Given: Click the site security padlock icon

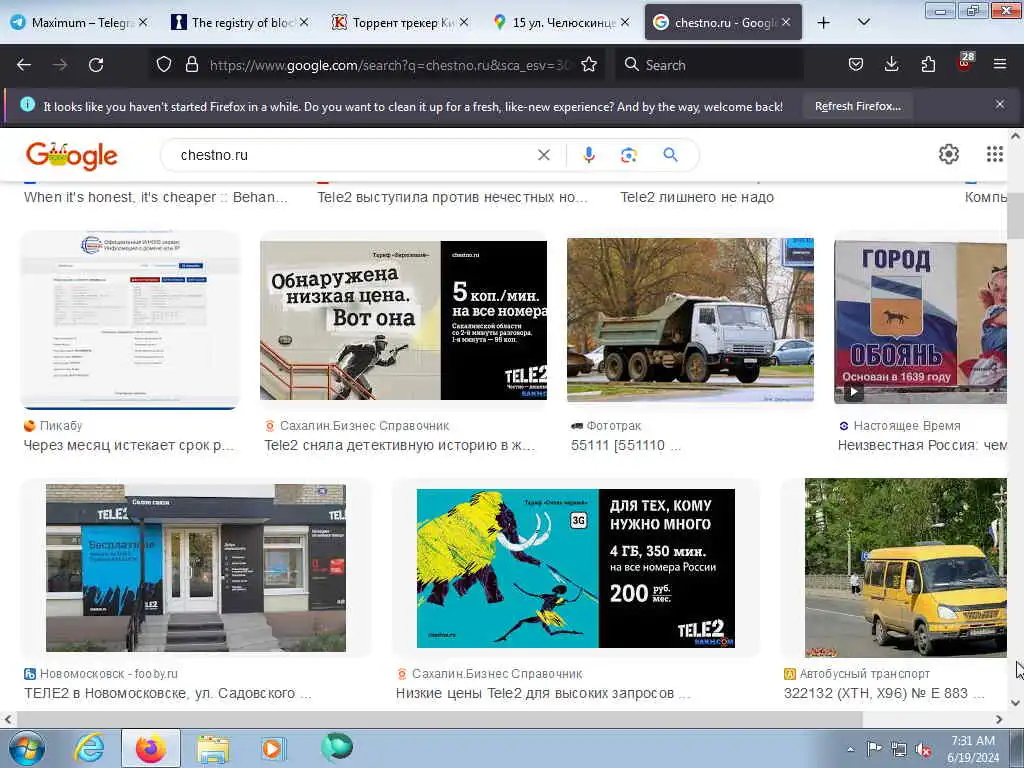Looking at the screenshot, I should coord(191,65).
